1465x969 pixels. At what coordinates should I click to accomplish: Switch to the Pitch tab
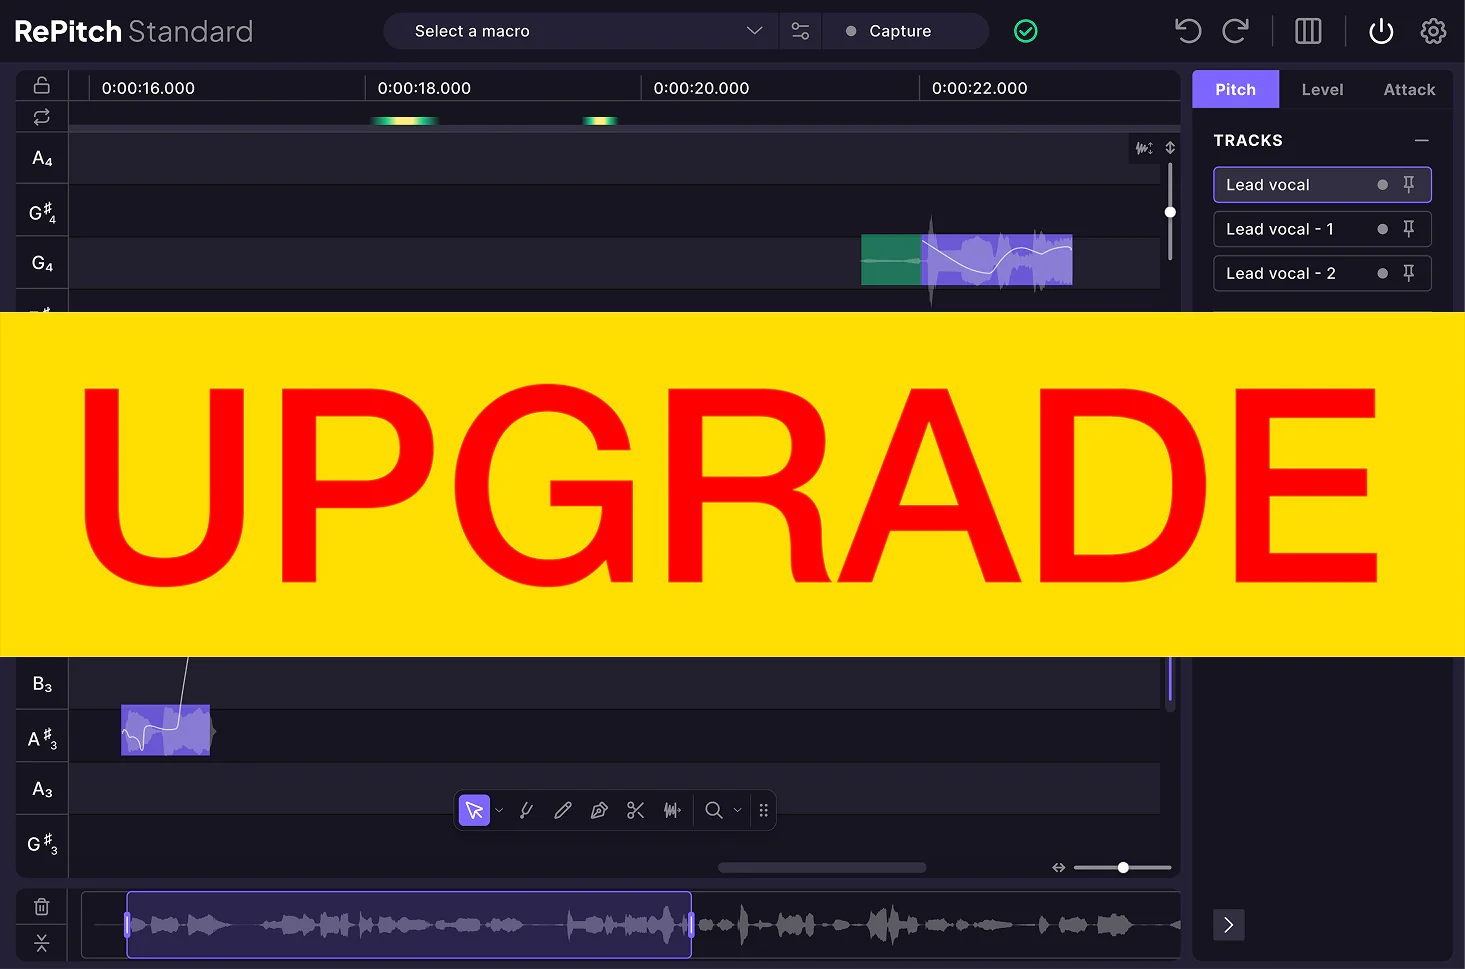point(1236,89)
